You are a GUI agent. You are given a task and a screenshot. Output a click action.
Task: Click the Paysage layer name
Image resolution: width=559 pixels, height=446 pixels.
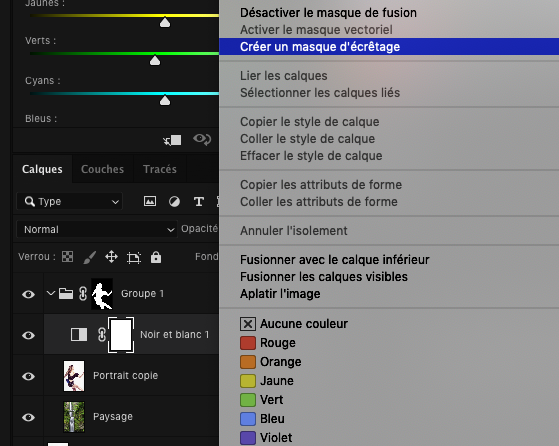click(x=113, y=417)
